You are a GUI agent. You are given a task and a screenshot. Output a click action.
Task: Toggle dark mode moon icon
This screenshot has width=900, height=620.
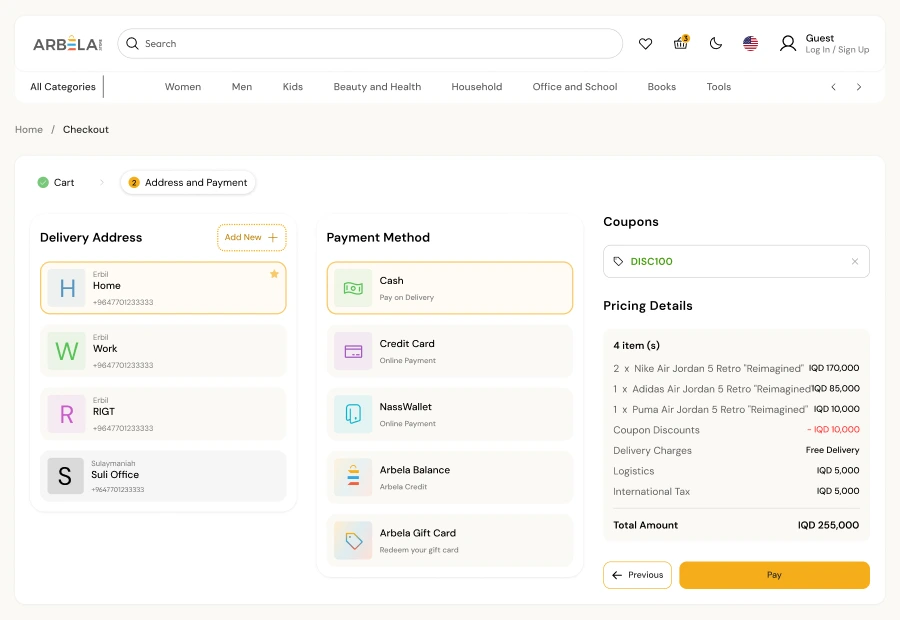(715, 44)
